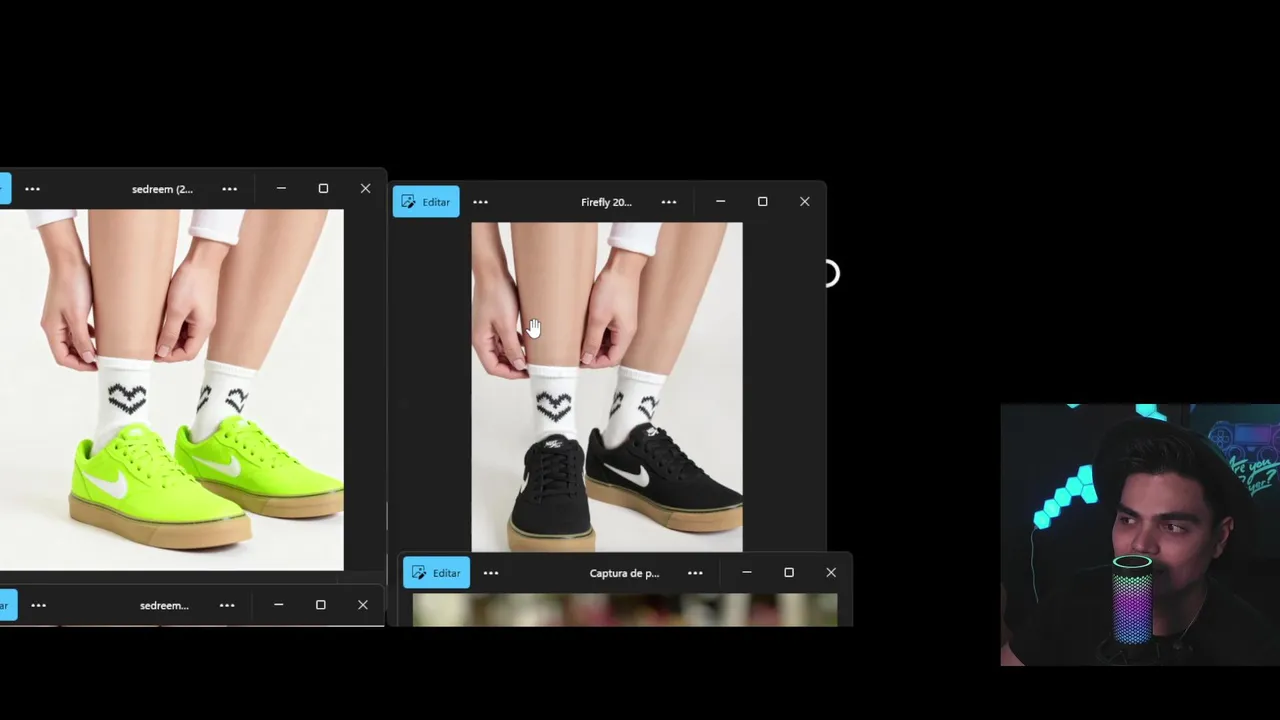Viewport: 1280px width, 720px height.
Task: Click Editar button in Firefly window
Action: [426, 202]
